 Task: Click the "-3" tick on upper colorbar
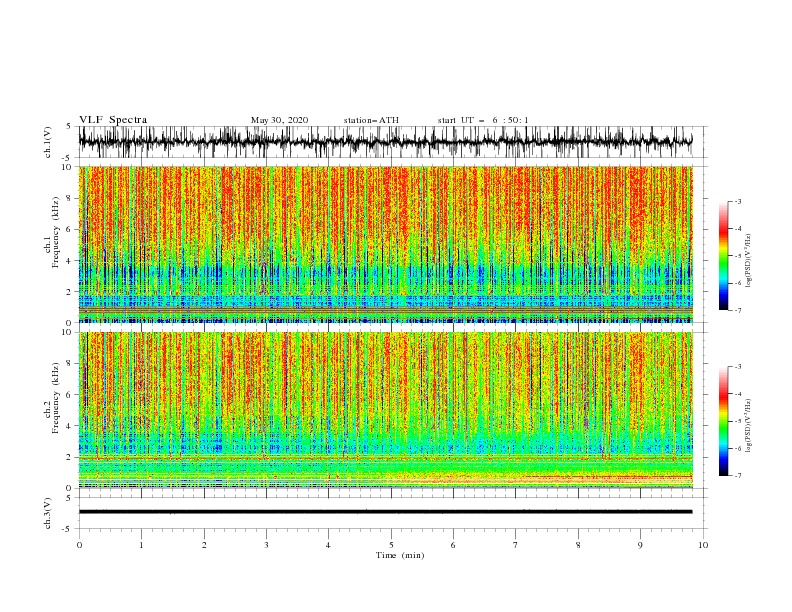click(x=737, y=201)
